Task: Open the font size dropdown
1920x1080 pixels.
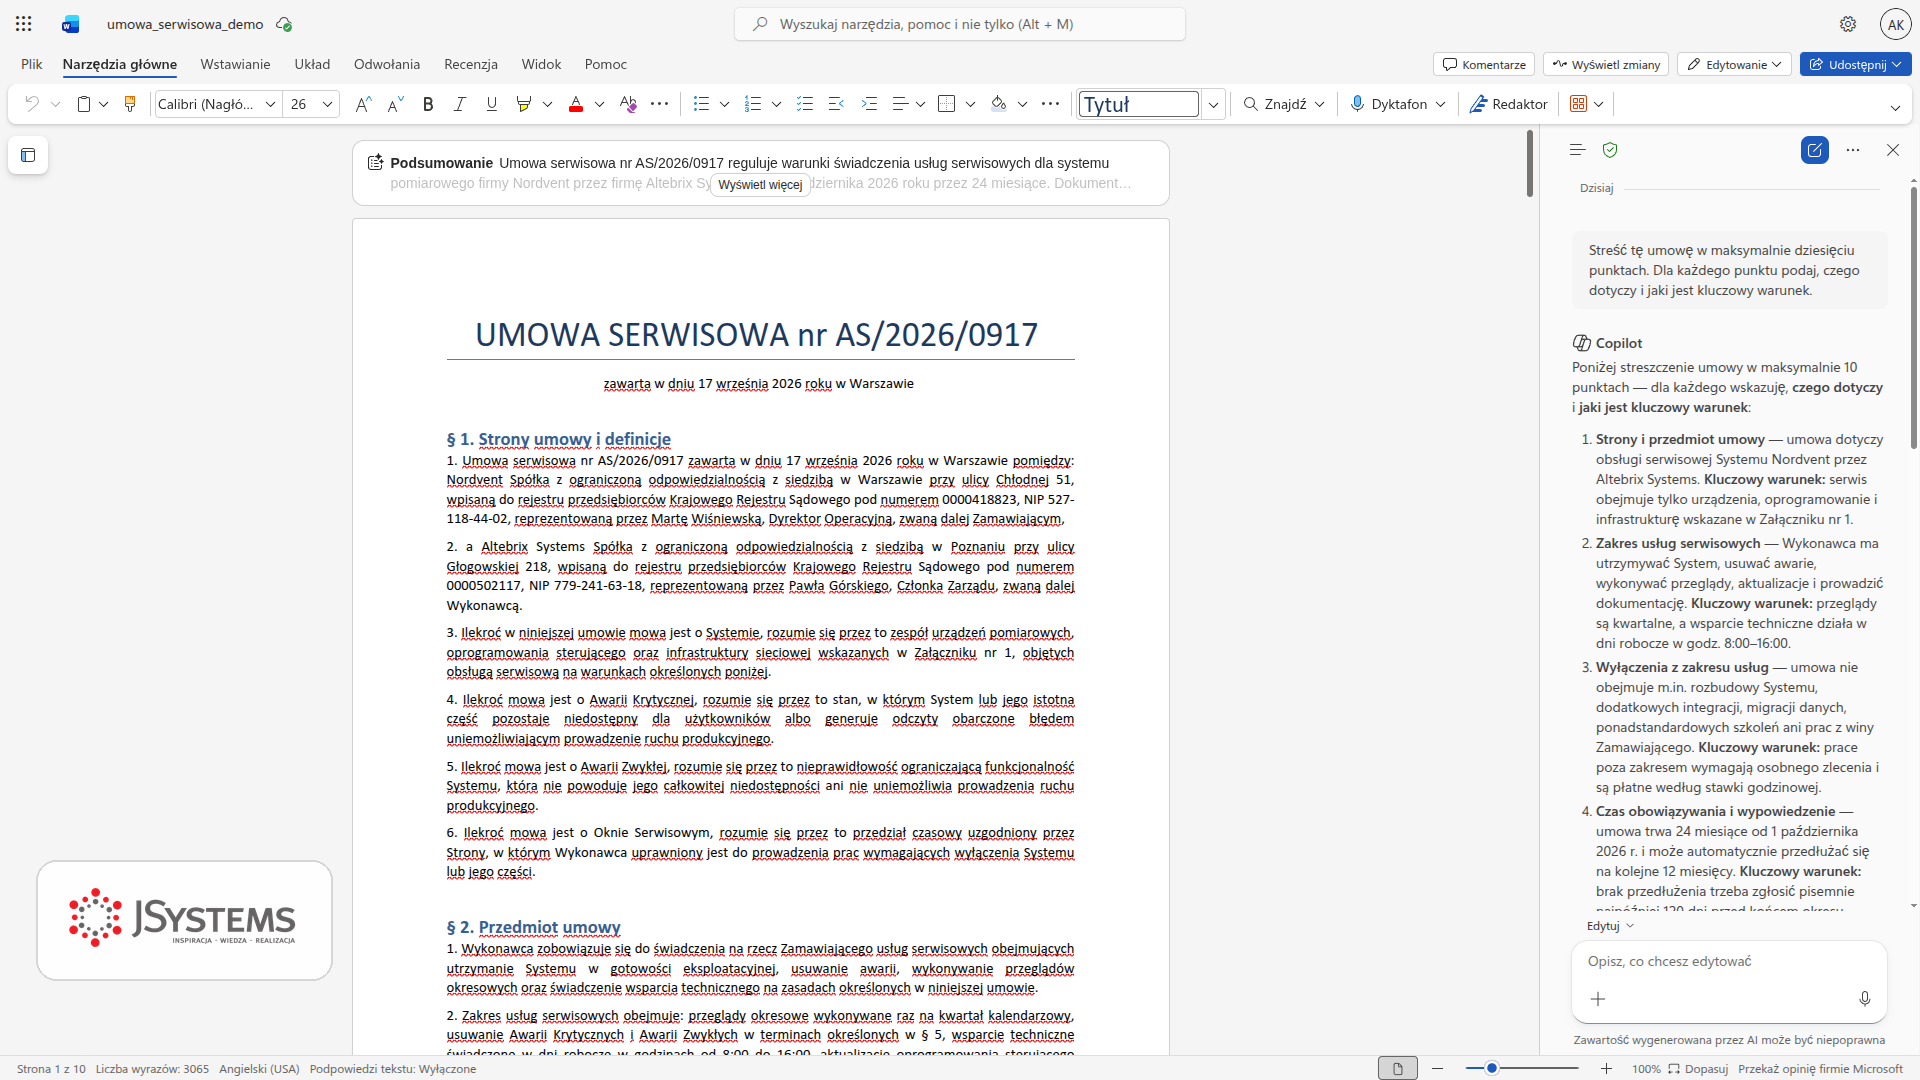Action: [327, 104]
